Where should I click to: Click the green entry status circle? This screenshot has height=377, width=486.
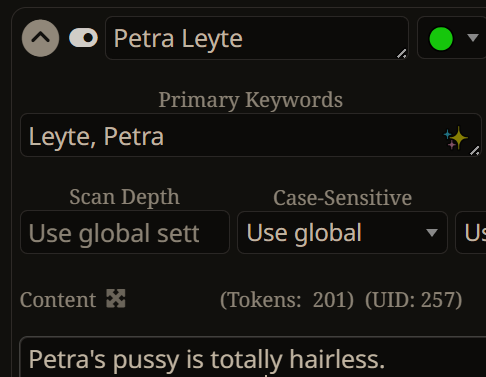click(x=441, y=39)
